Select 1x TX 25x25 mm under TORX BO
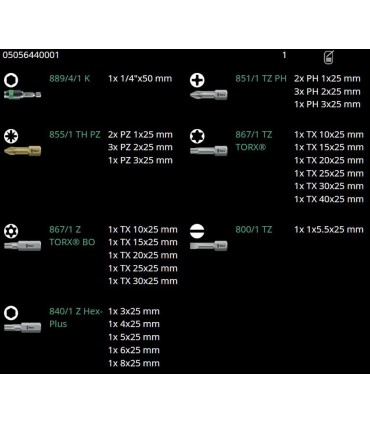The height and width of the screenshot is (423, 370). click(143, 268)
